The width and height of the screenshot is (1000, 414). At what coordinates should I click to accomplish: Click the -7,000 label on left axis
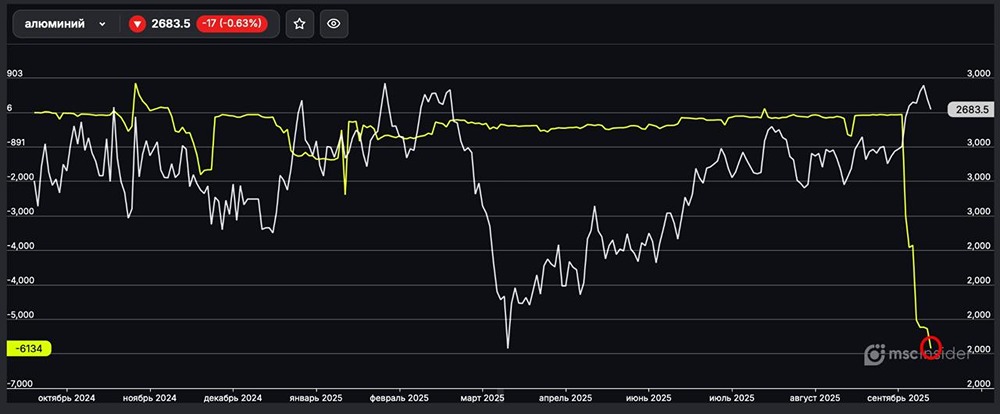coord(22,383)
